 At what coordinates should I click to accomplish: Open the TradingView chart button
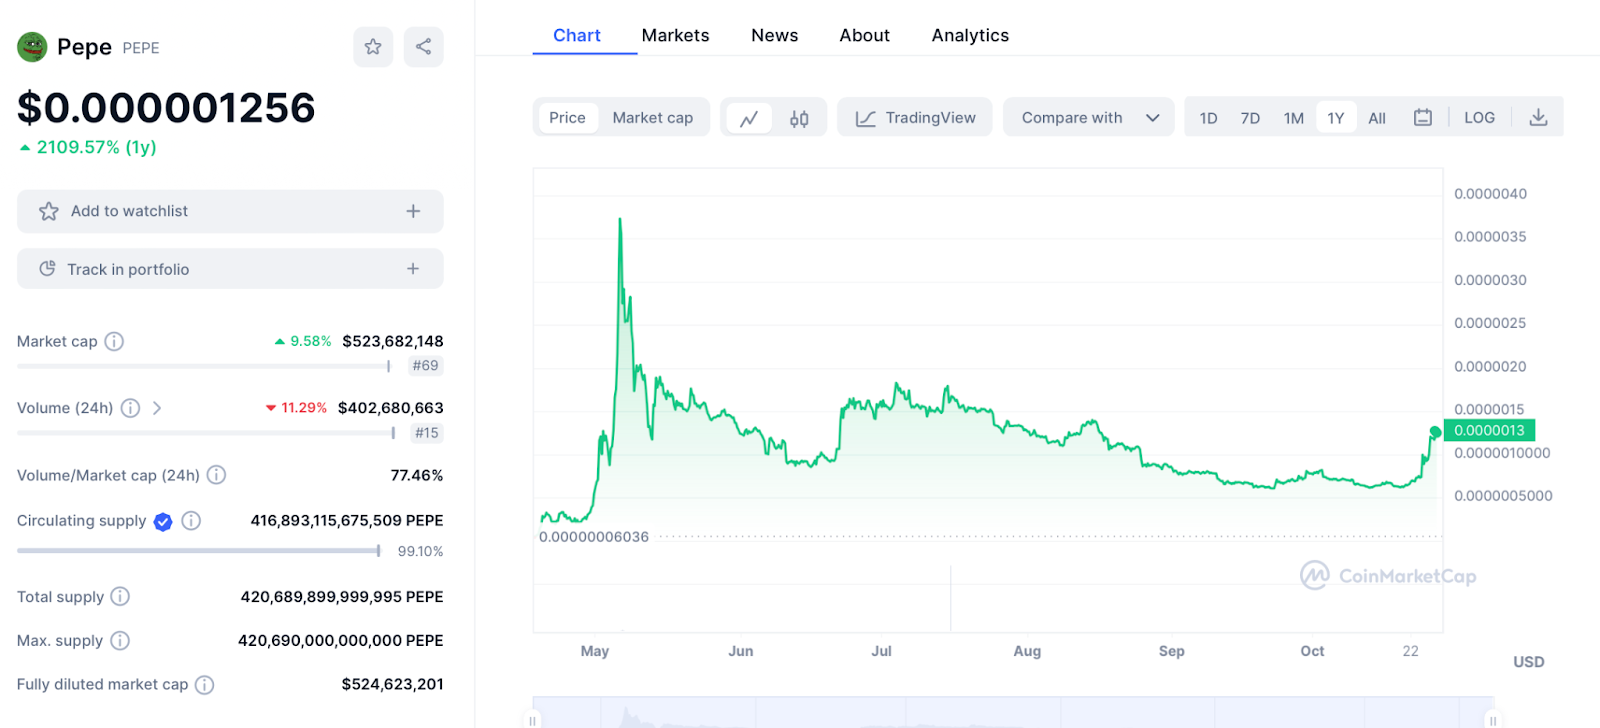915,117
